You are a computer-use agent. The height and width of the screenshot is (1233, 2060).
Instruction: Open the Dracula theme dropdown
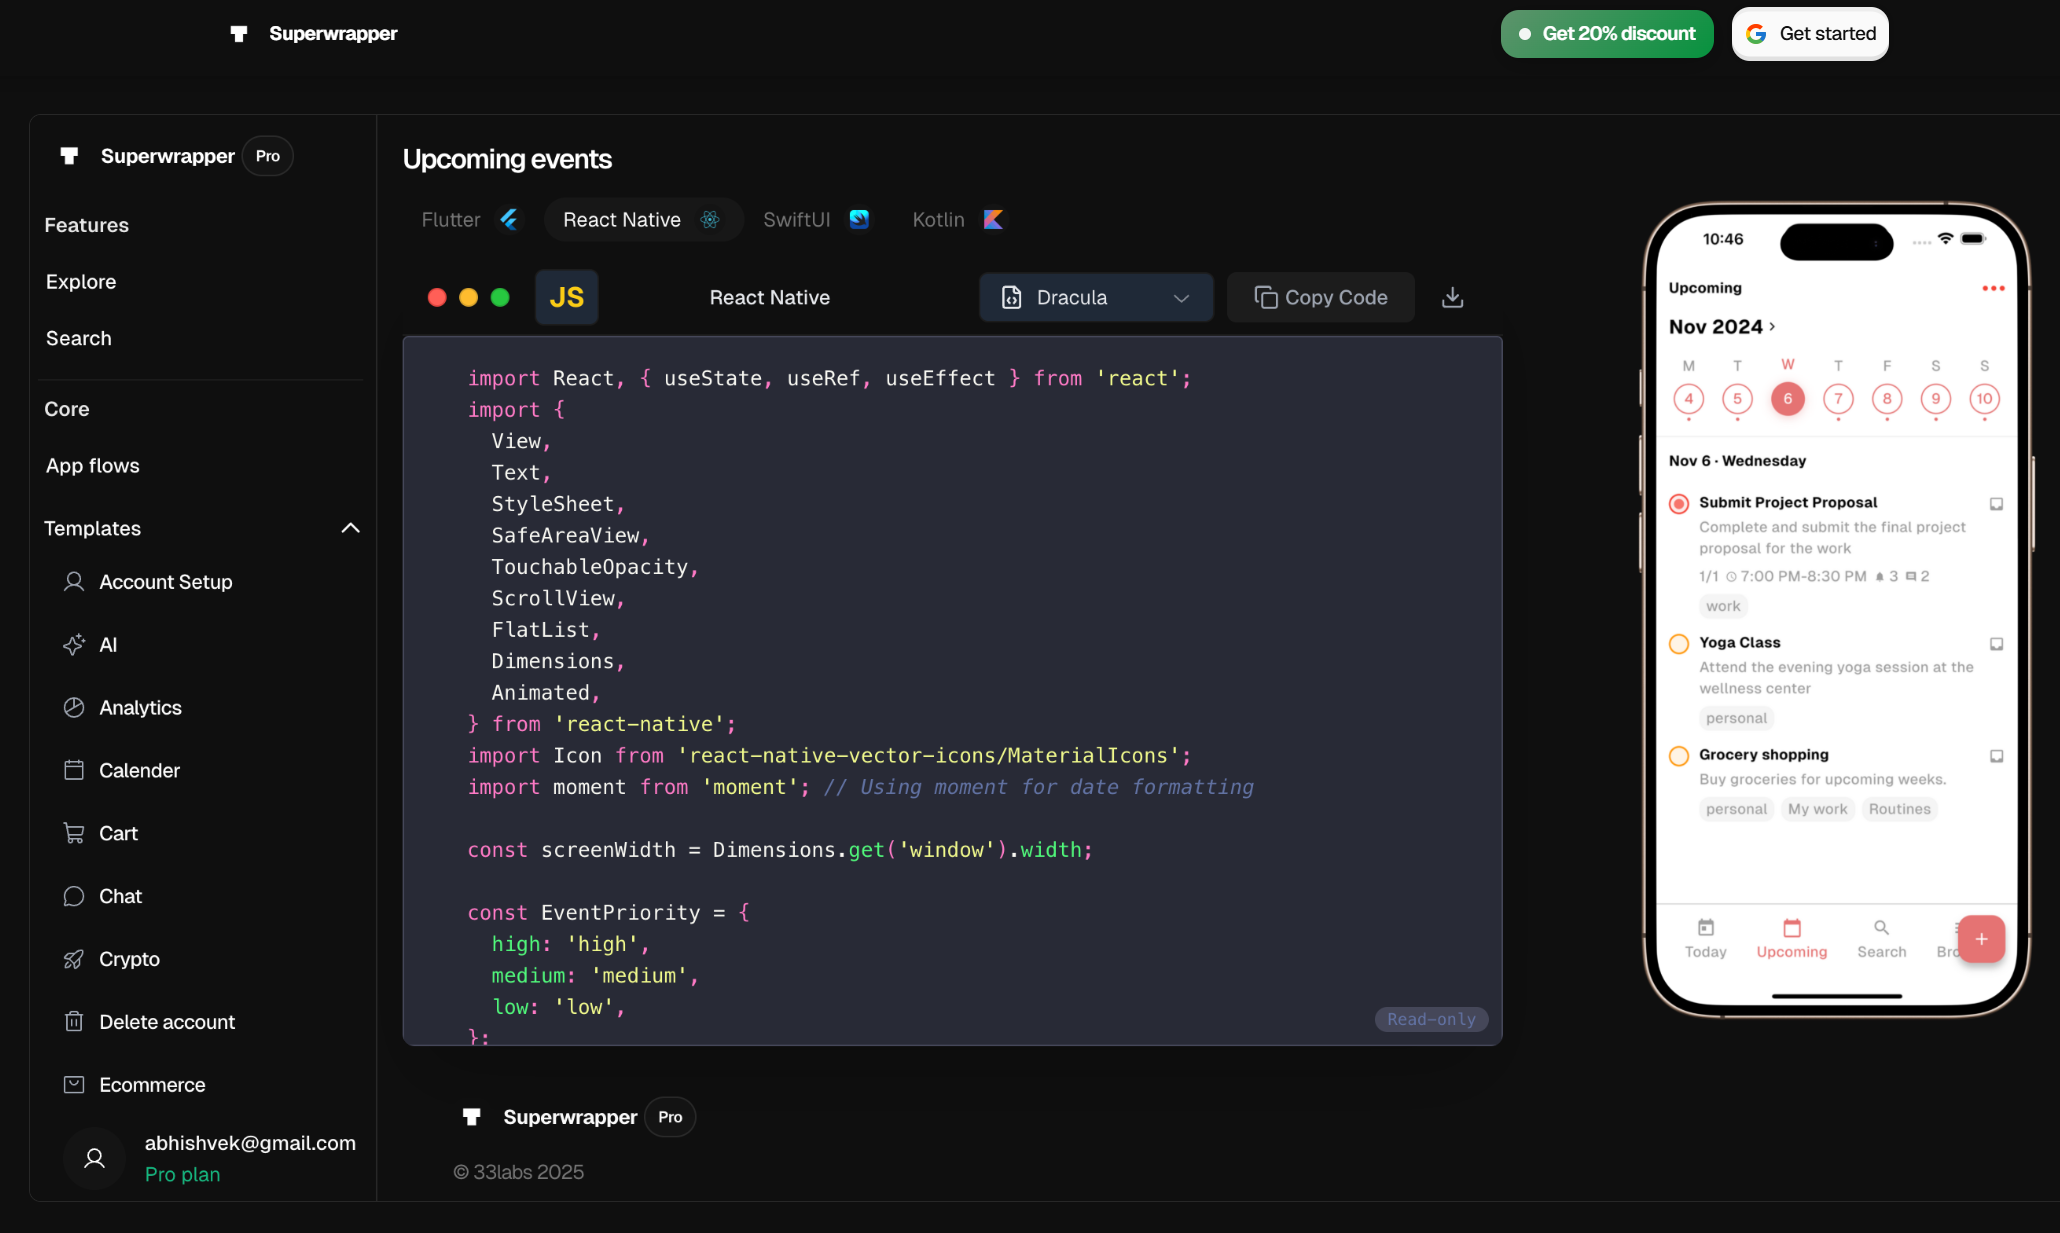tap(1096, 297)
